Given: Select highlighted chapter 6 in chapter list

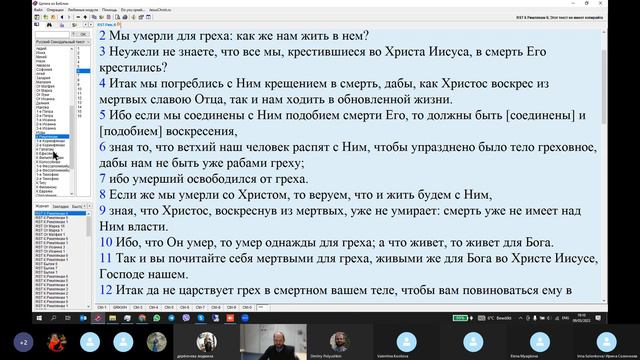Looking at the screenshot, I should [x=83, y=71].
